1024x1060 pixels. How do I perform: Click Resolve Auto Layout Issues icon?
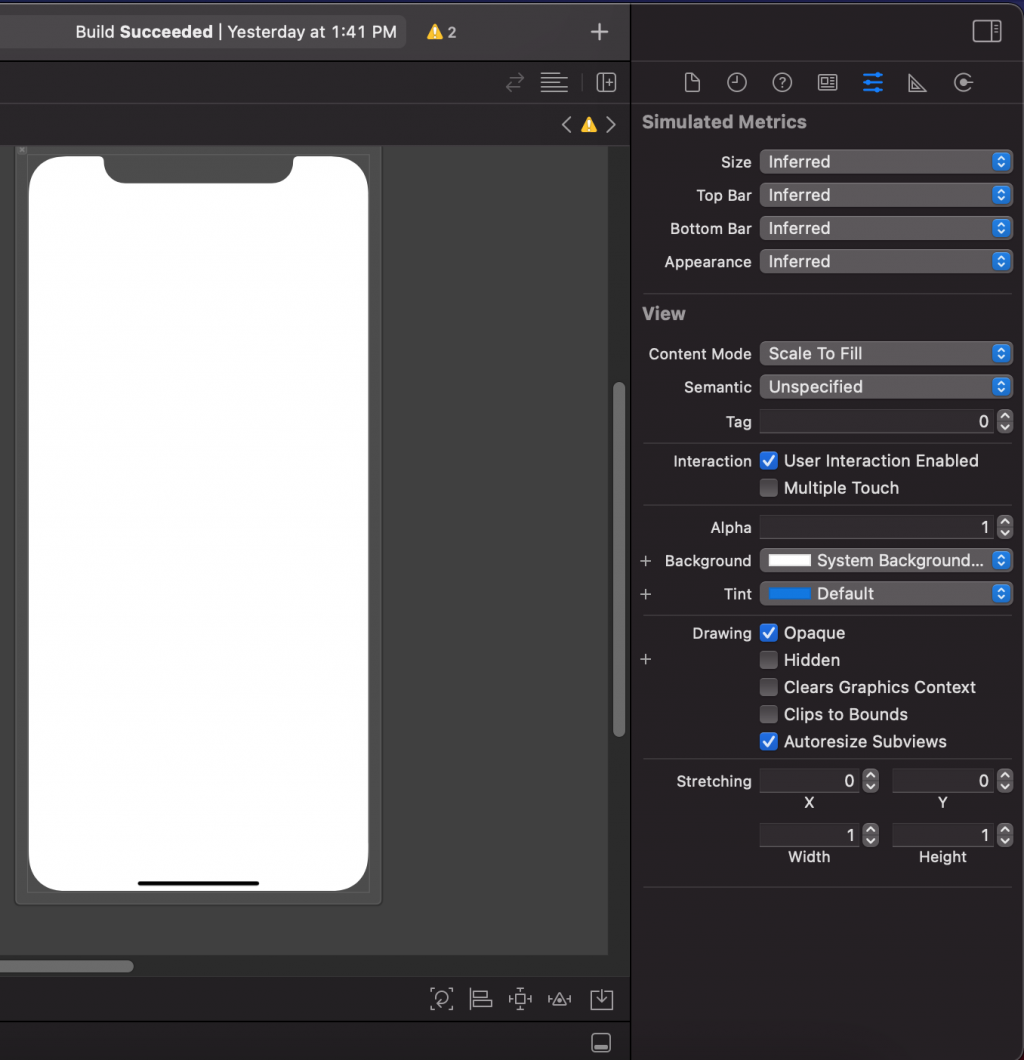click(x=560, y=998)
